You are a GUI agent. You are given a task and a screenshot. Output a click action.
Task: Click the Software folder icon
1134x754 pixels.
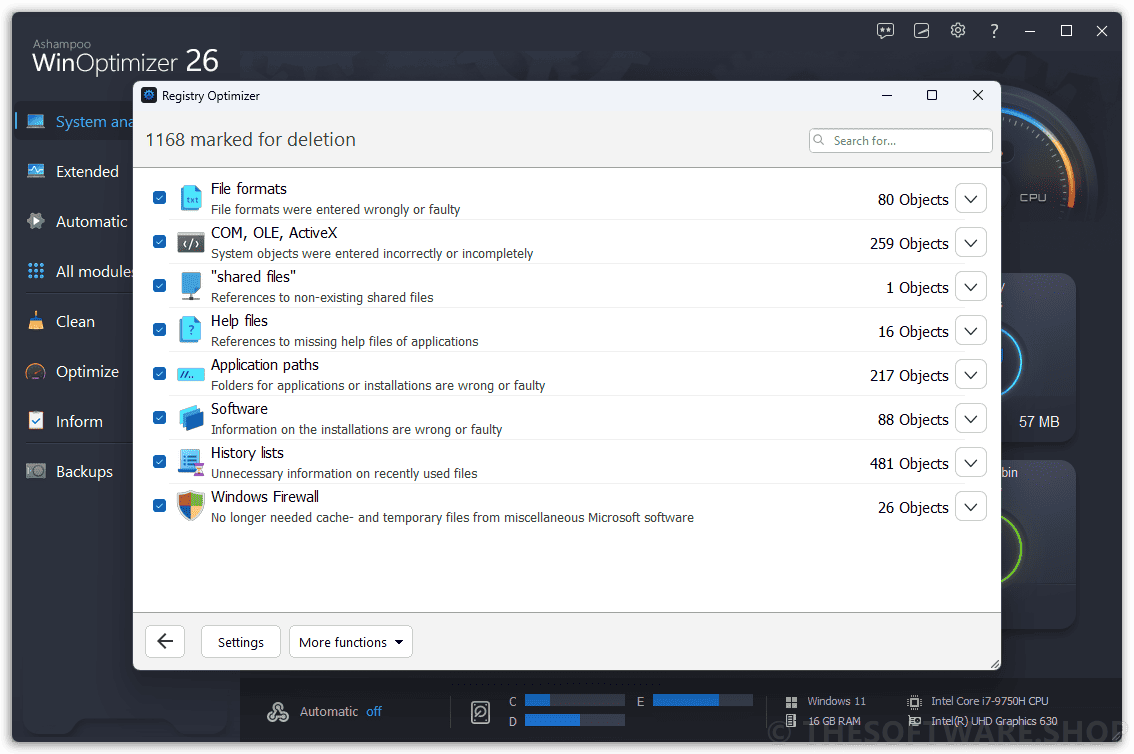[191, 418]
